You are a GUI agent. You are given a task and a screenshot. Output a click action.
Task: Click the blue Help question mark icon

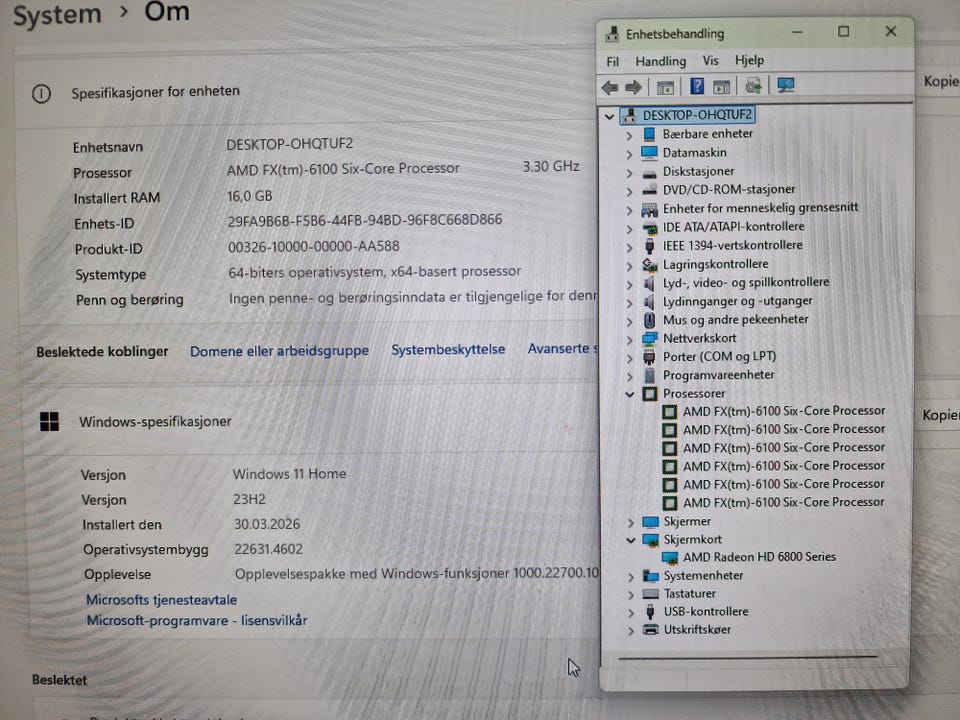pyautogui.click(x=697, y=86)
